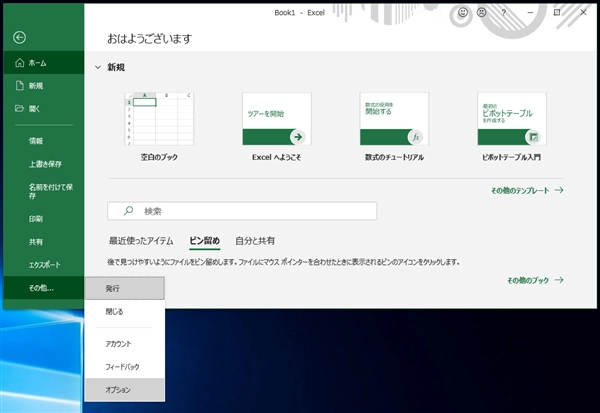This screenshot has height=413, width=600.
Task: Click the open folder icon beside 開く
Action: (20, 108)
